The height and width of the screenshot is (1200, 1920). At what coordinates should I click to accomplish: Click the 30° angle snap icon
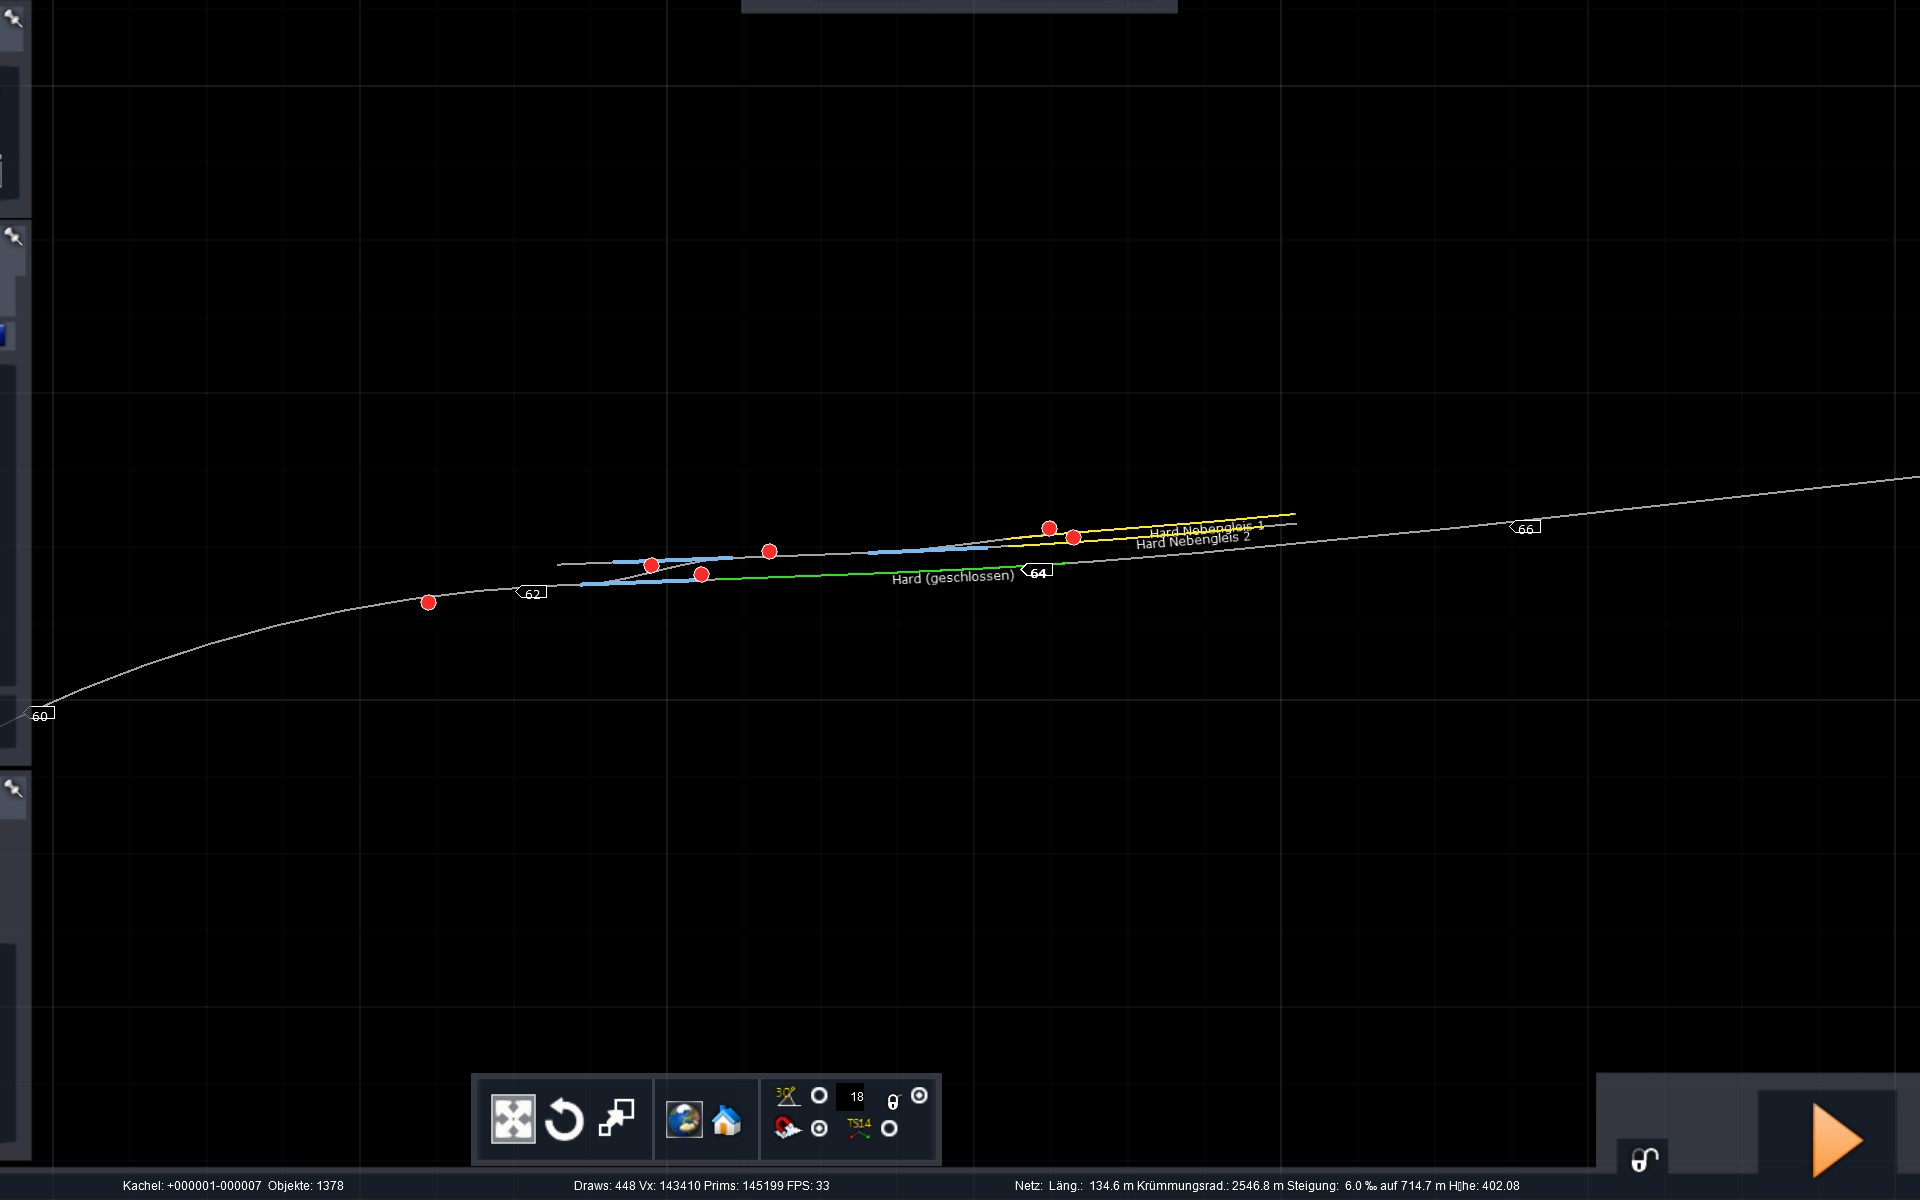787,1096
